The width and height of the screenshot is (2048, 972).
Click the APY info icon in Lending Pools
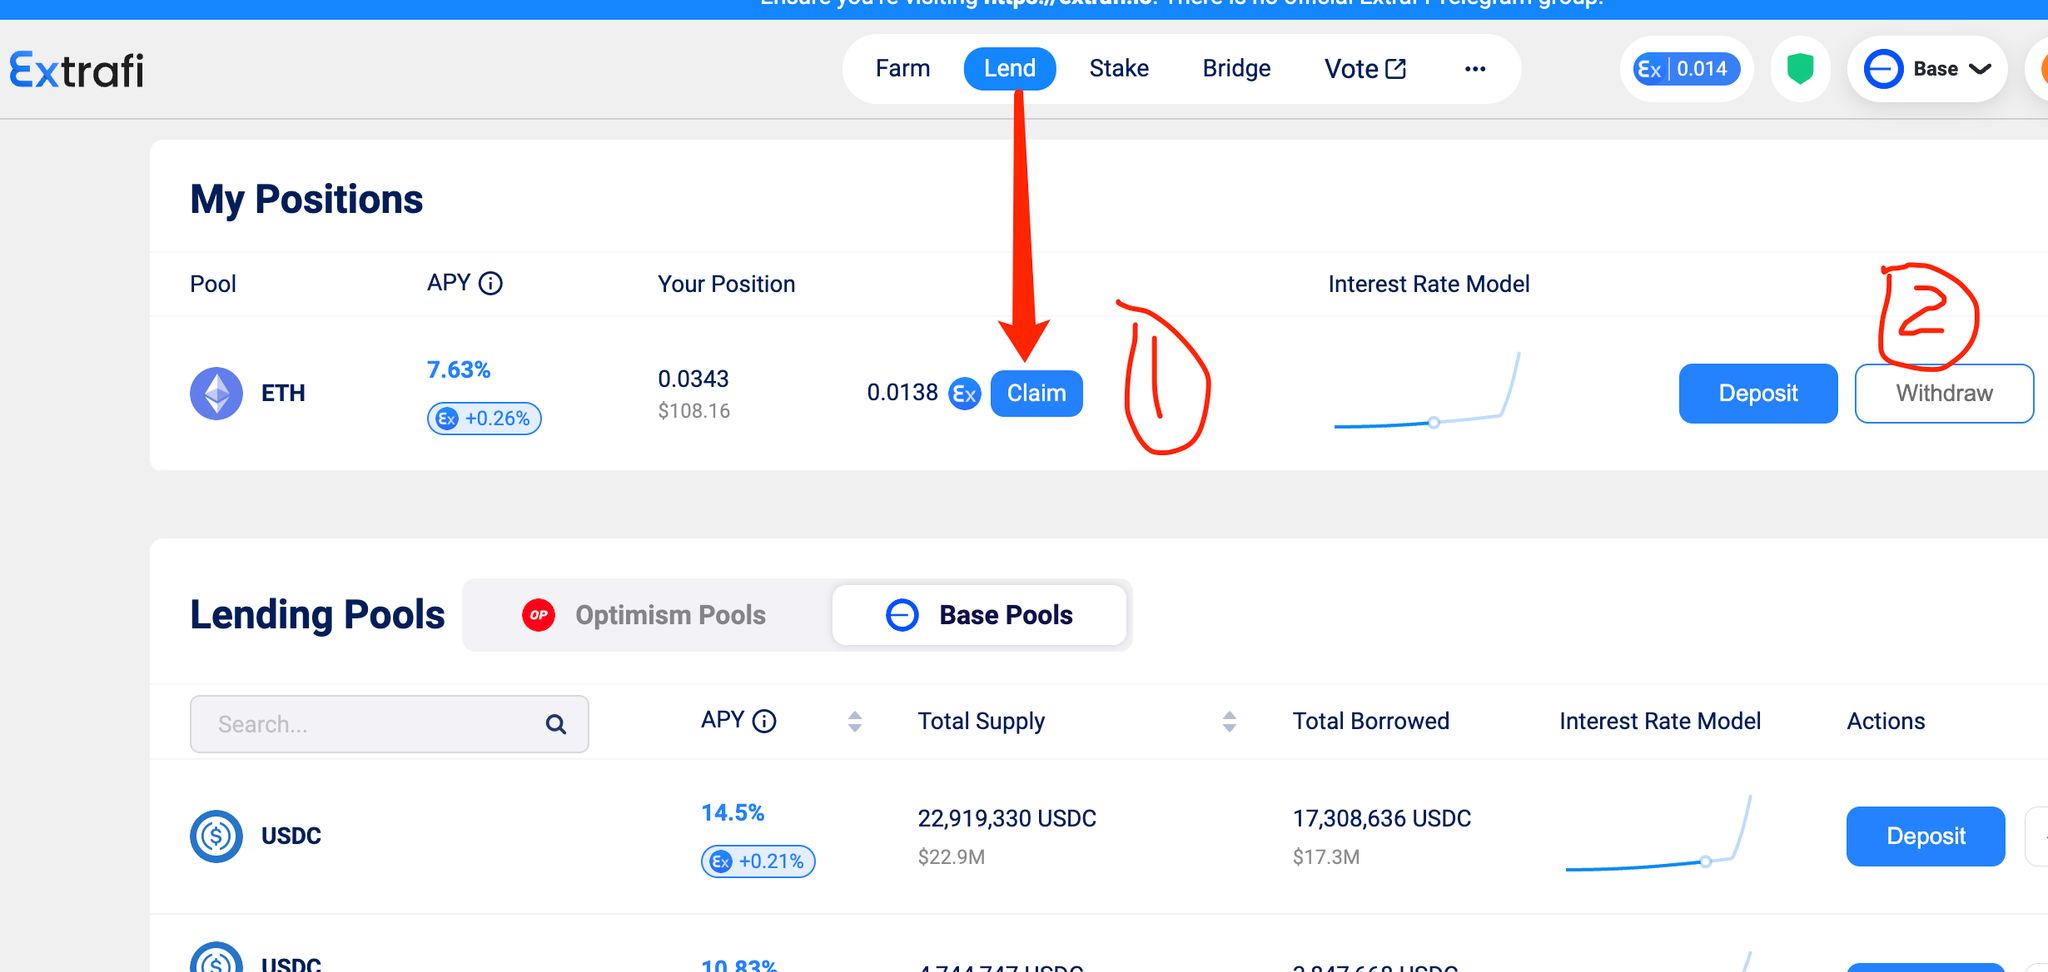[x=764, y=721]
